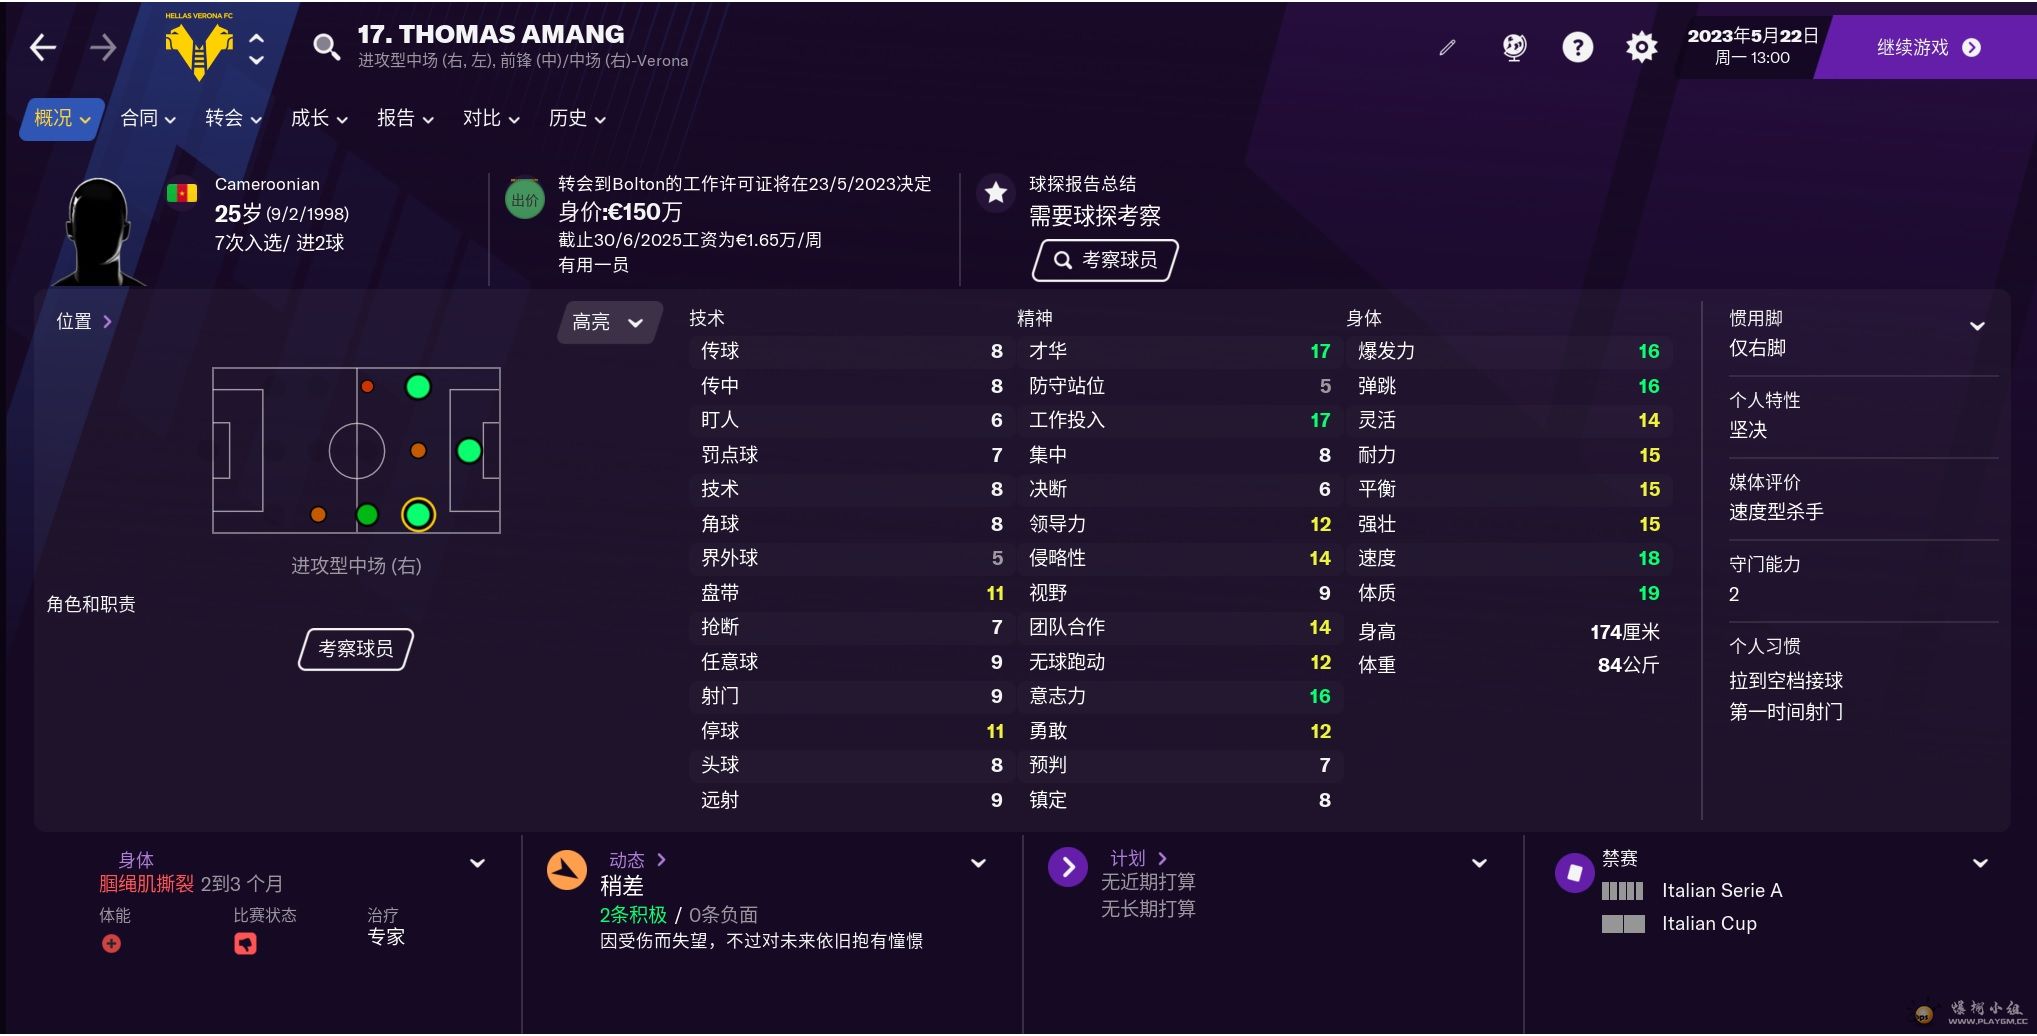
Task: Select the center attacking midfield position dot
Action: (418, 451)
